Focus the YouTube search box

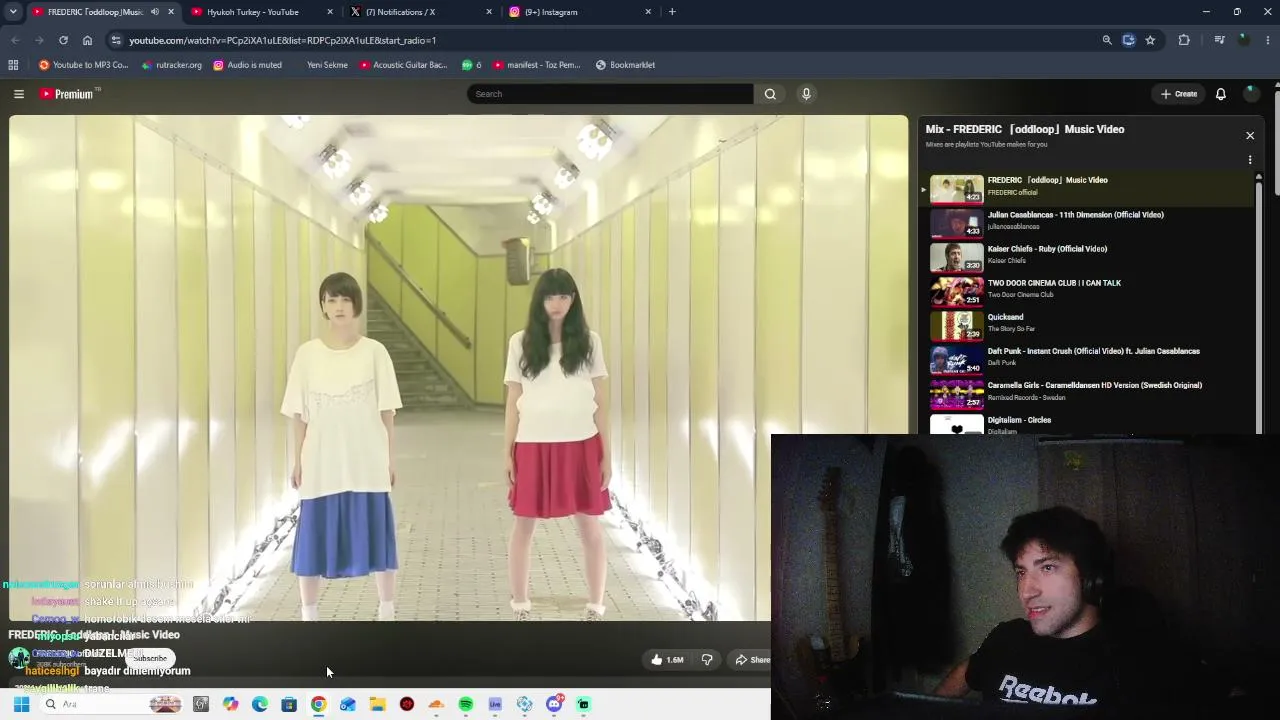[x=610, y=94]
